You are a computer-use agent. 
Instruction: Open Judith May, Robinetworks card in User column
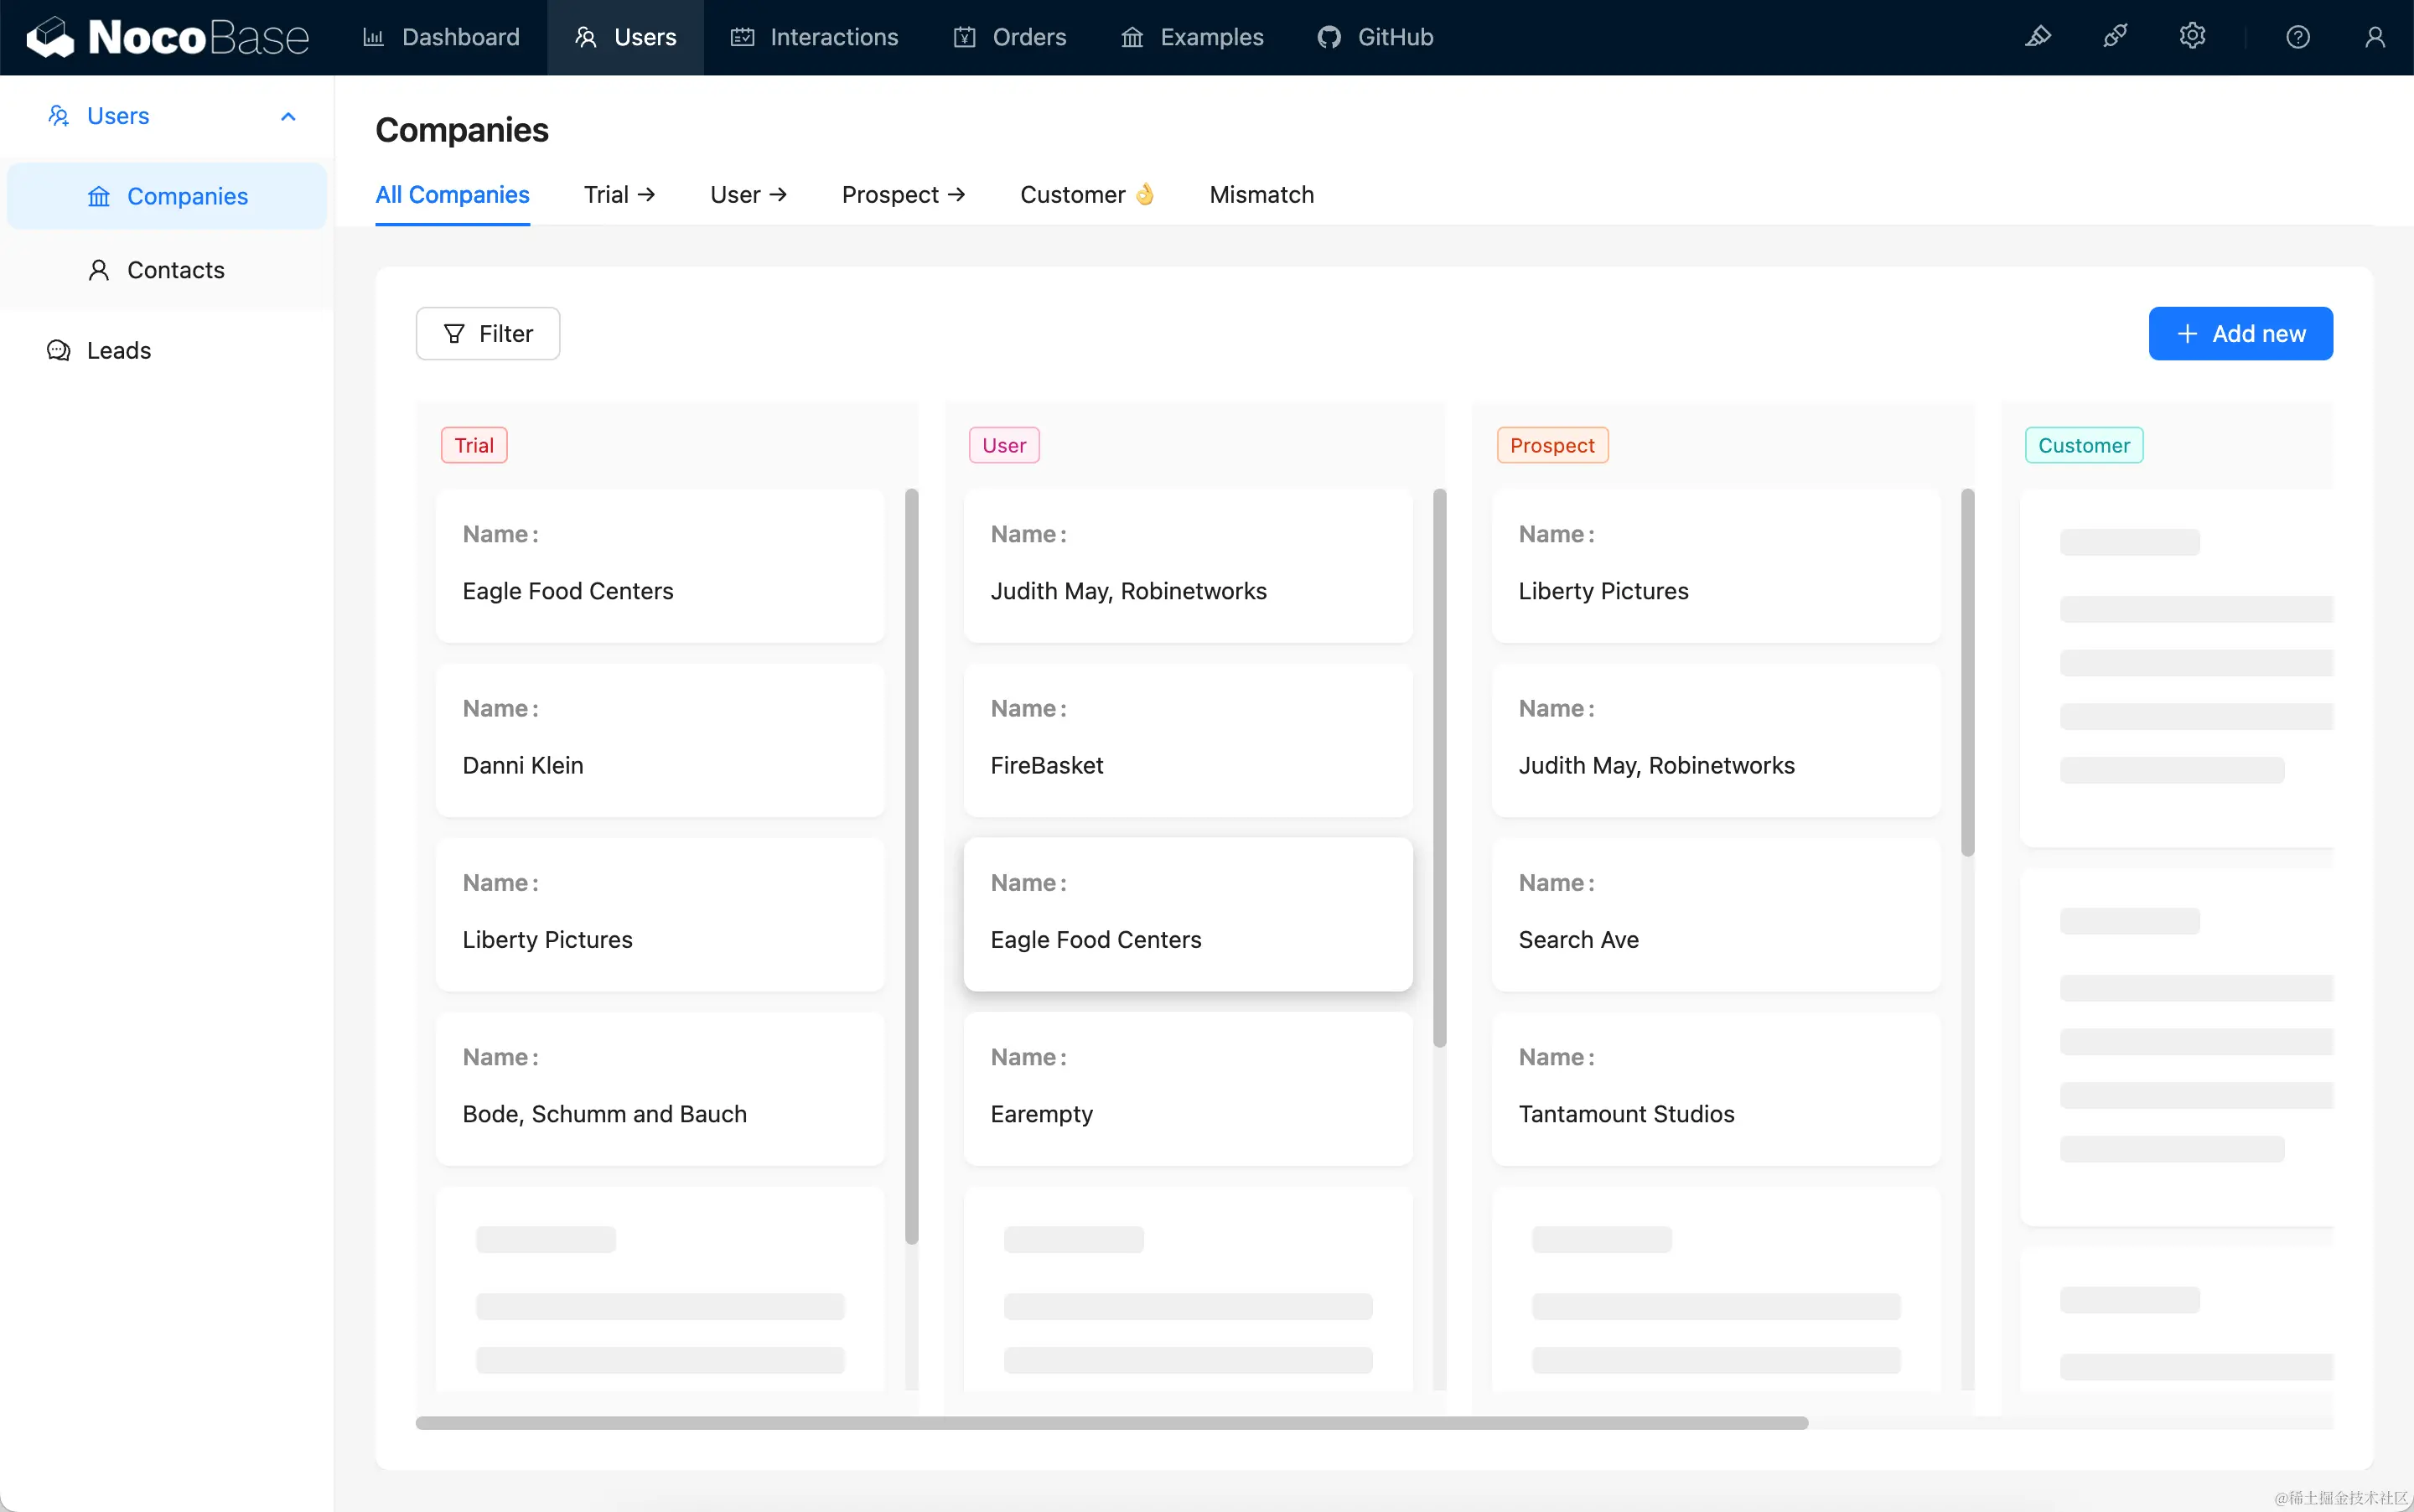pos(1188,565)
